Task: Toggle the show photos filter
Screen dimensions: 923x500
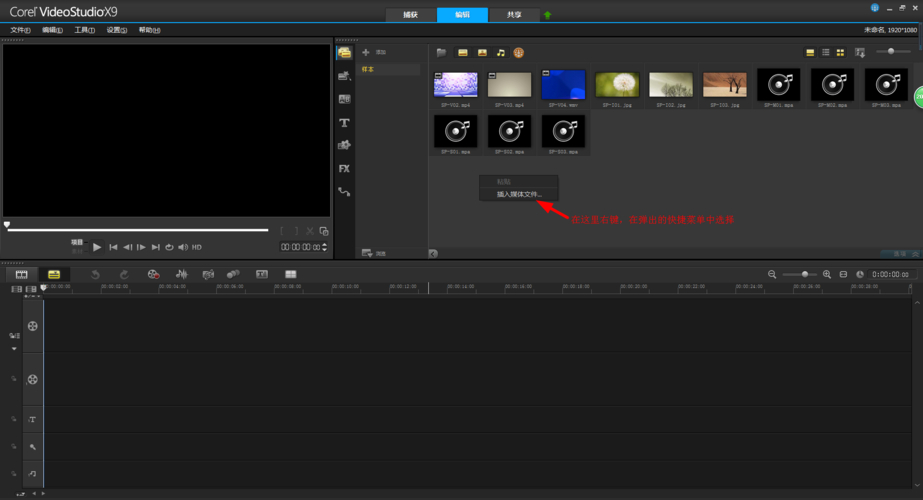Action: [x=482, y=52]
